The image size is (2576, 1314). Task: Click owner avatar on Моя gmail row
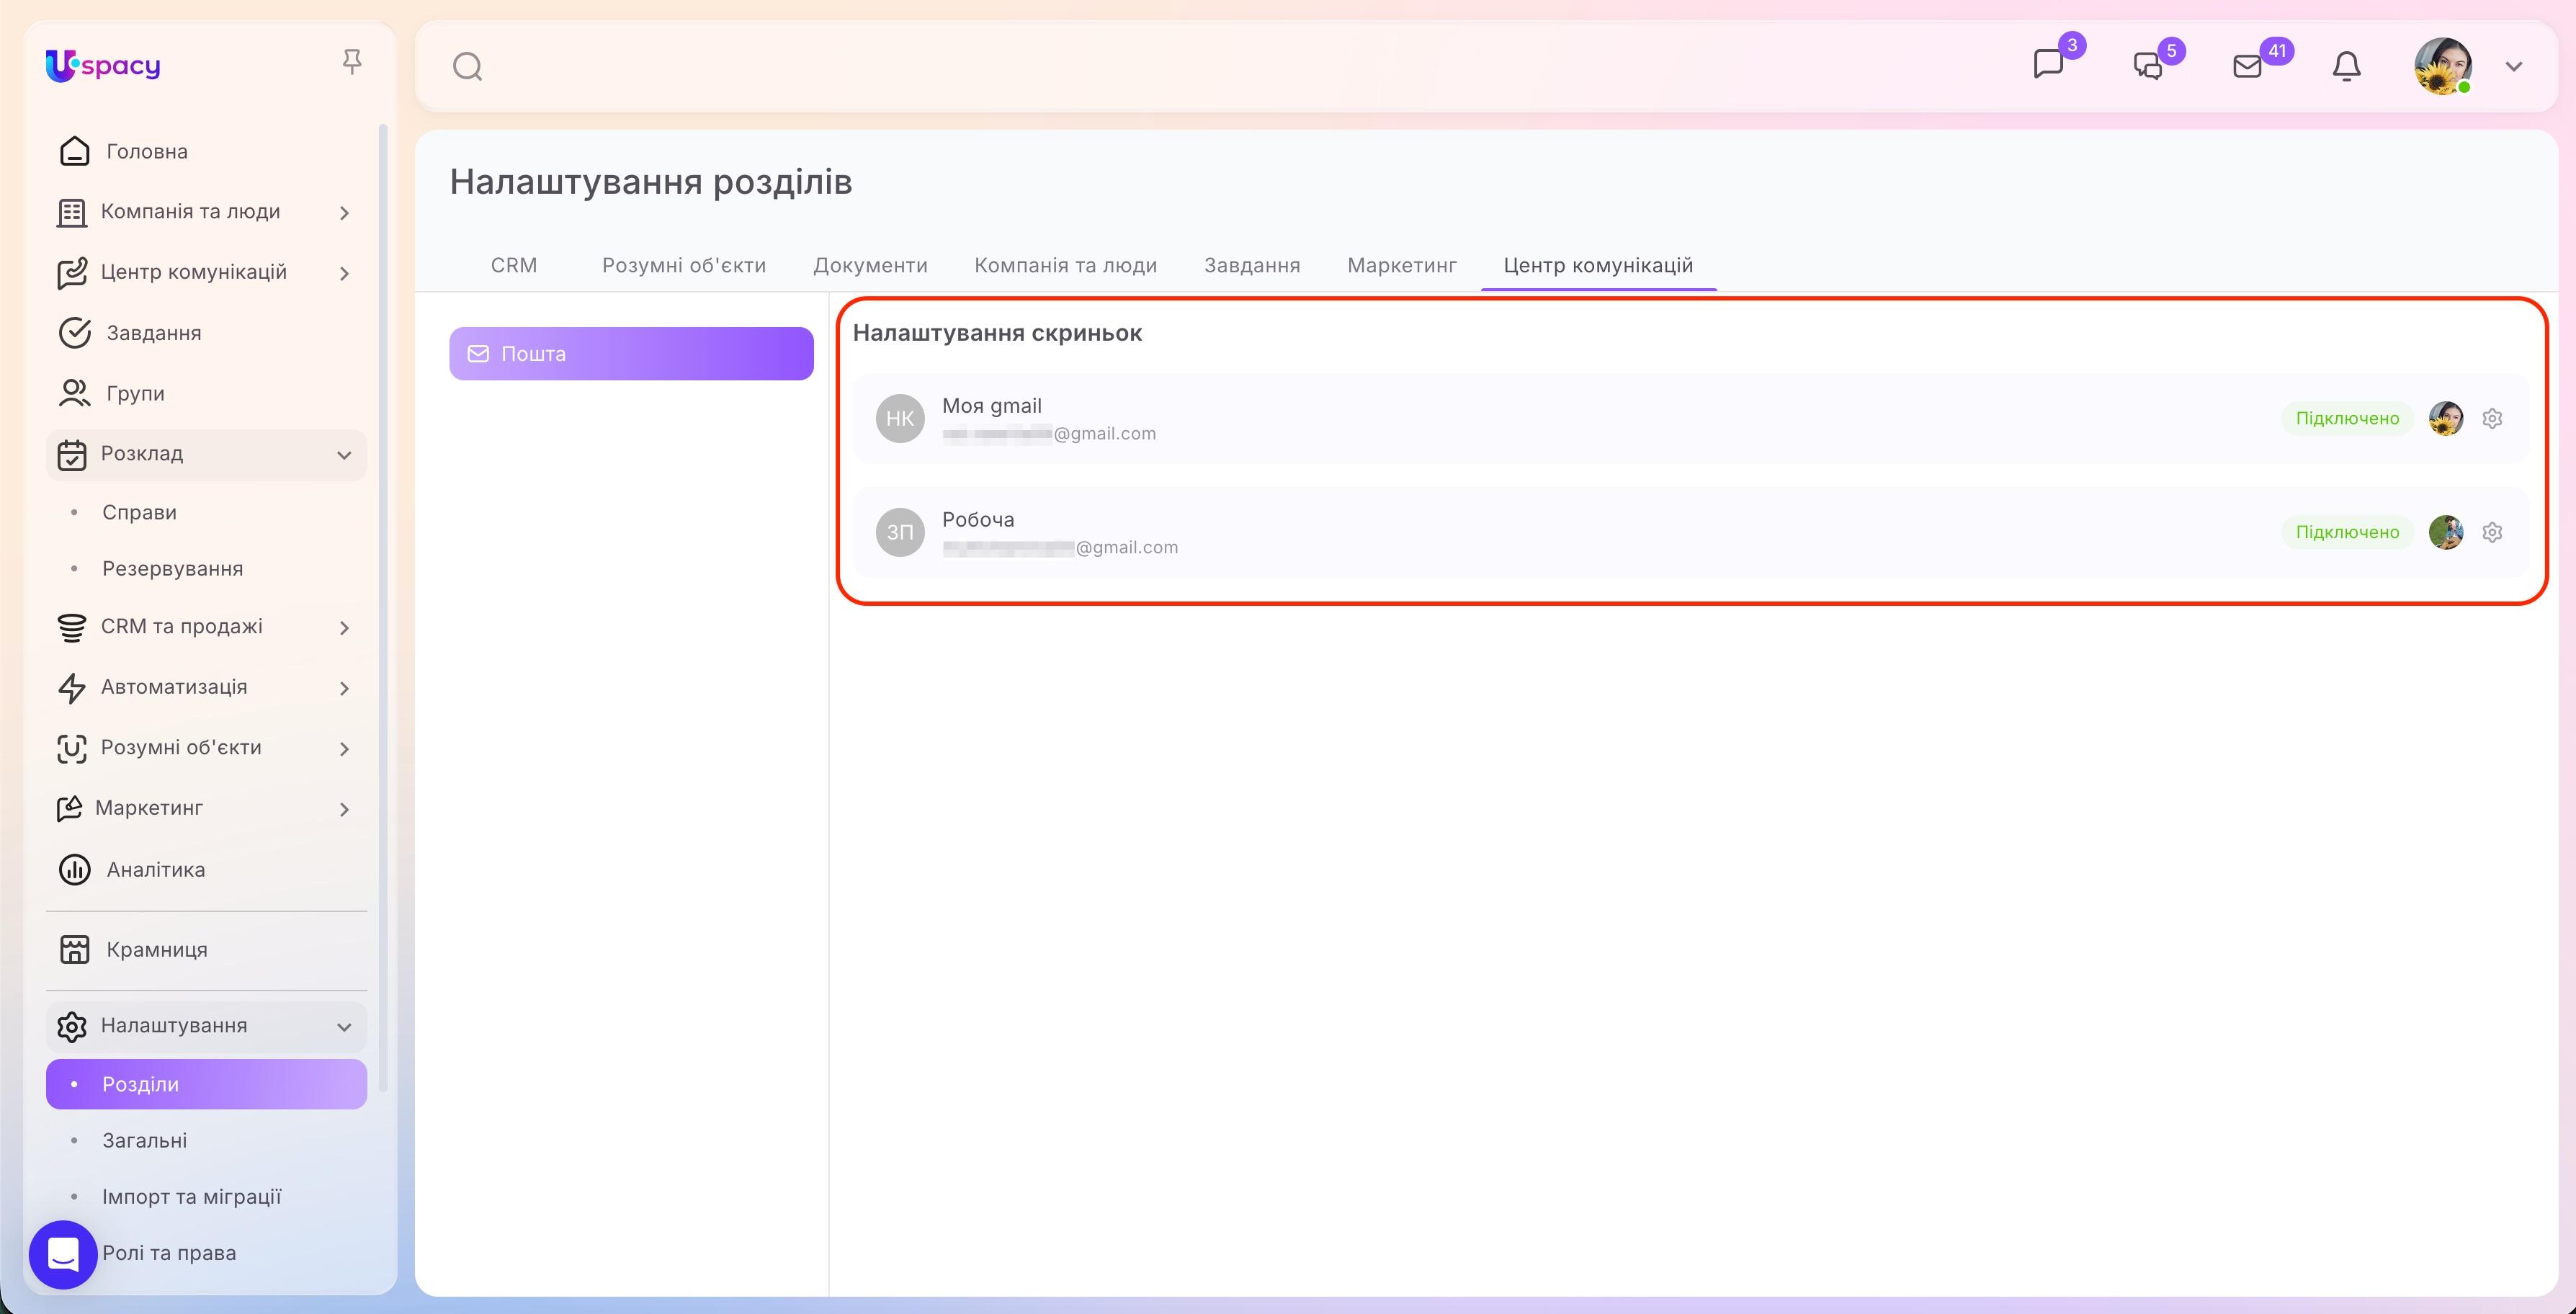(x=2446, y=418)
